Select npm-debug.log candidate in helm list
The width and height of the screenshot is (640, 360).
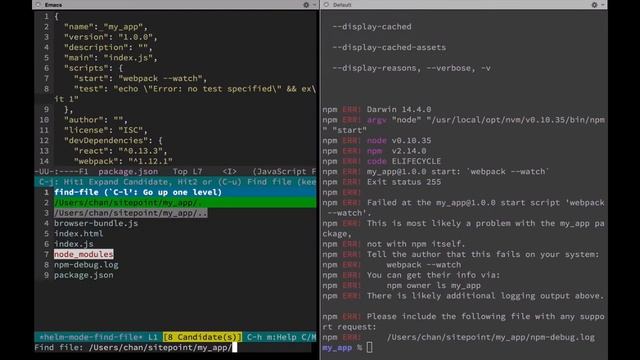(x=86, y=264)
